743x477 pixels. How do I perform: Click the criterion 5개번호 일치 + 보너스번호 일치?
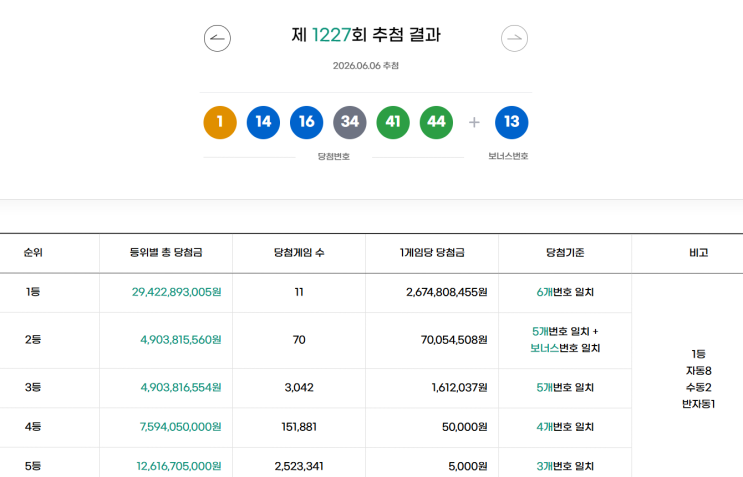pyautogui.click(x=565, y=340)
